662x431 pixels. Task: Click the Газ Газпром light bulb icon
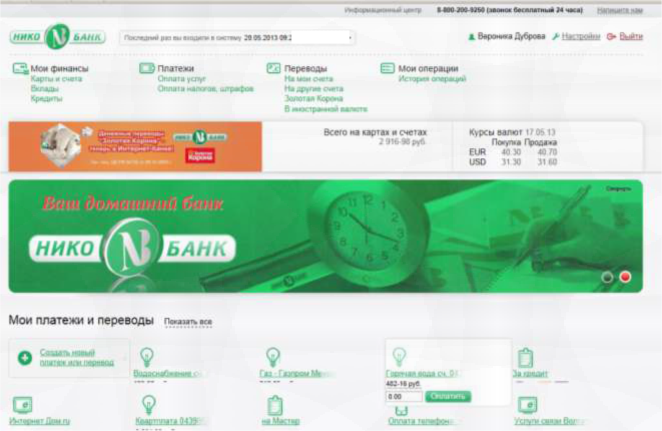273,357
